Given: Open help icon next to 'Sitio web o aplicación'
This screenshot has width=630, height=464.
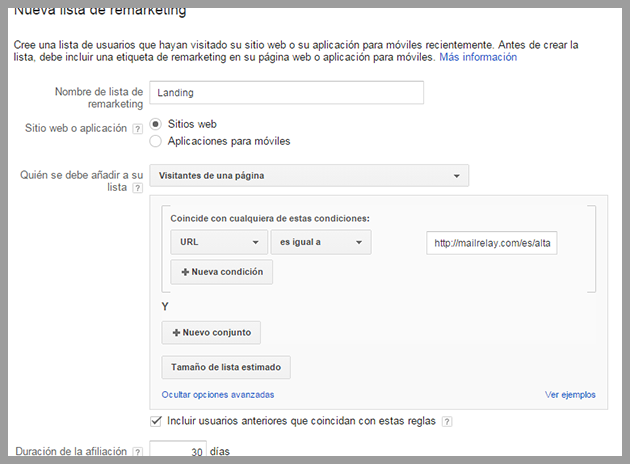Looking at the screenshot, I should pyautogui.click(x=137, y=129).
